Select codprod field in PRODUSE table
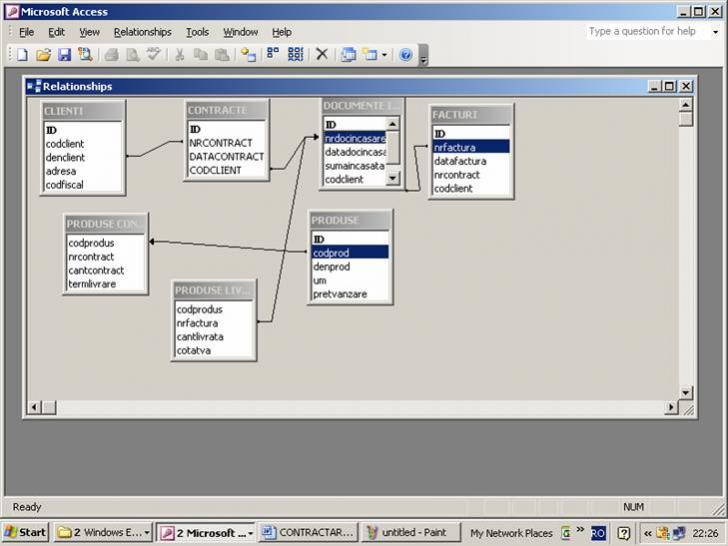728x546 pixels. (x=349, y=253)
